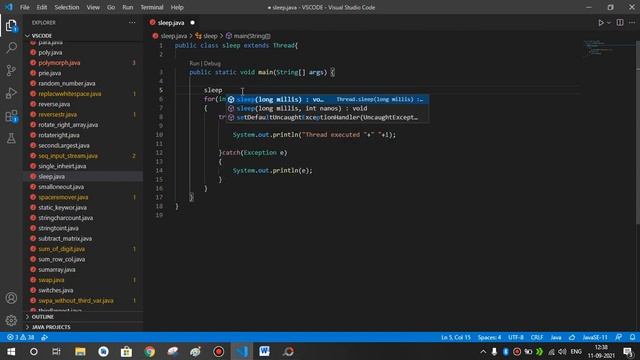Open the Manage gear in activity bar
Image resolution: width=640 pixels, height=360 pixels.
pyautogui.click(x=11, y=320)
